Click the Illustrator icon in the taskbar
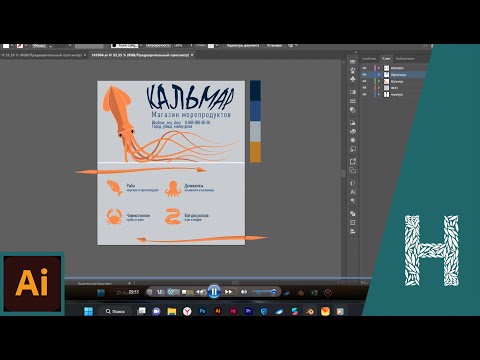This screenshot has height=360, width=480. pos(218,311)
